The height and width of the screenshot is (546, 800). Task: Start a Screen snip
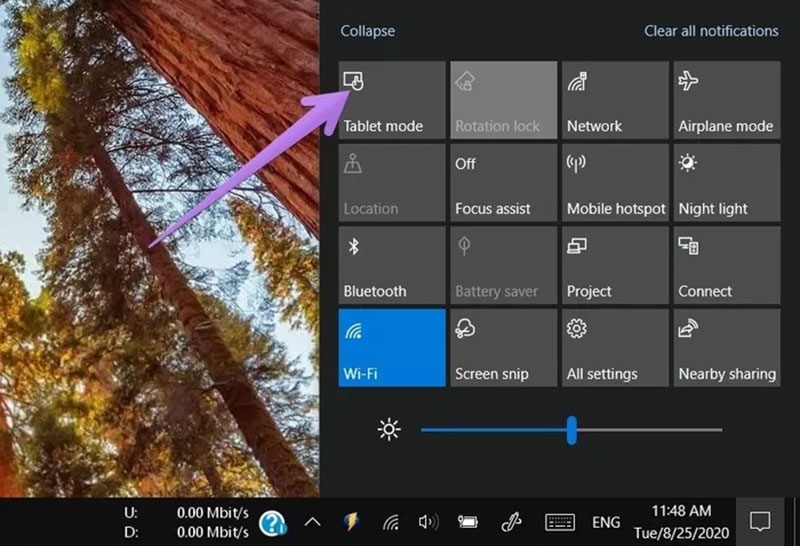click(x=504, y=348)
